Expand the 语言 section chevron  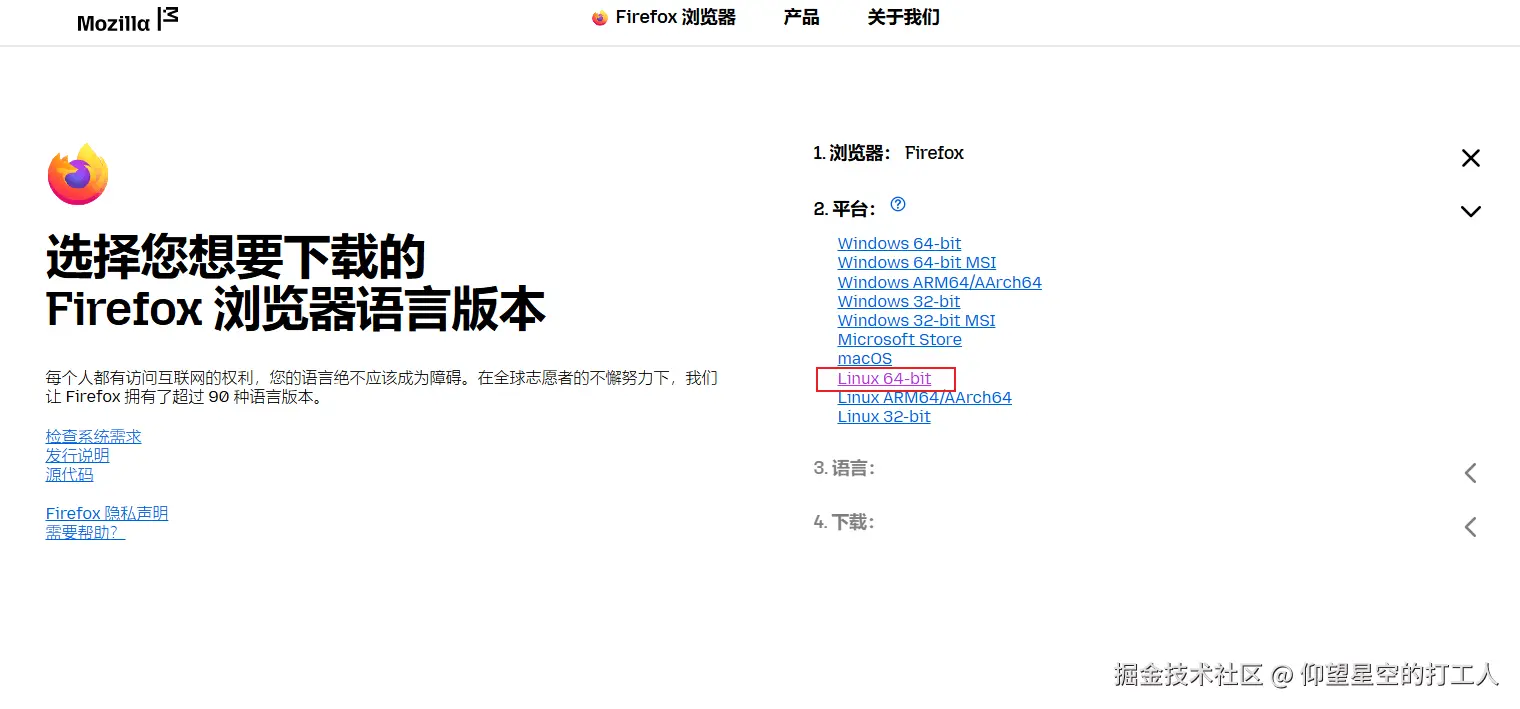pos(1470,473)
